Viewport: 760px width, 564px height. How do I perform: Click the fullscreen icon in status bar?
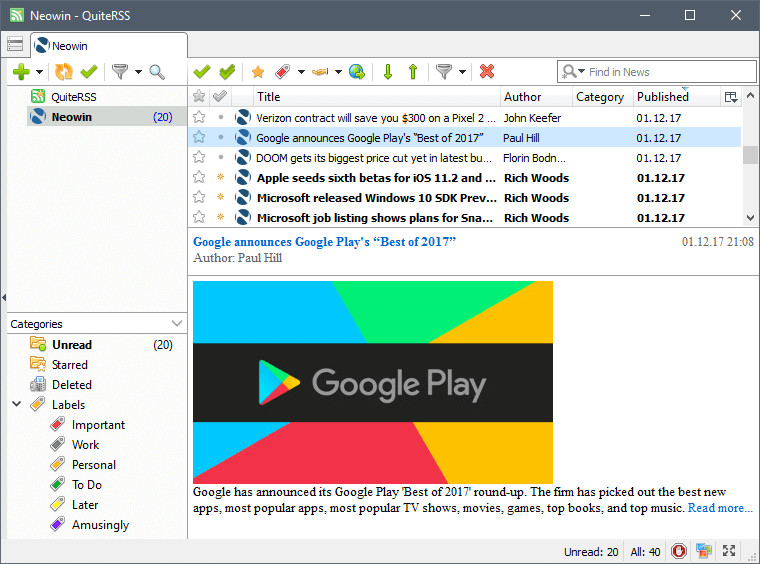click(x=729, y=551)
